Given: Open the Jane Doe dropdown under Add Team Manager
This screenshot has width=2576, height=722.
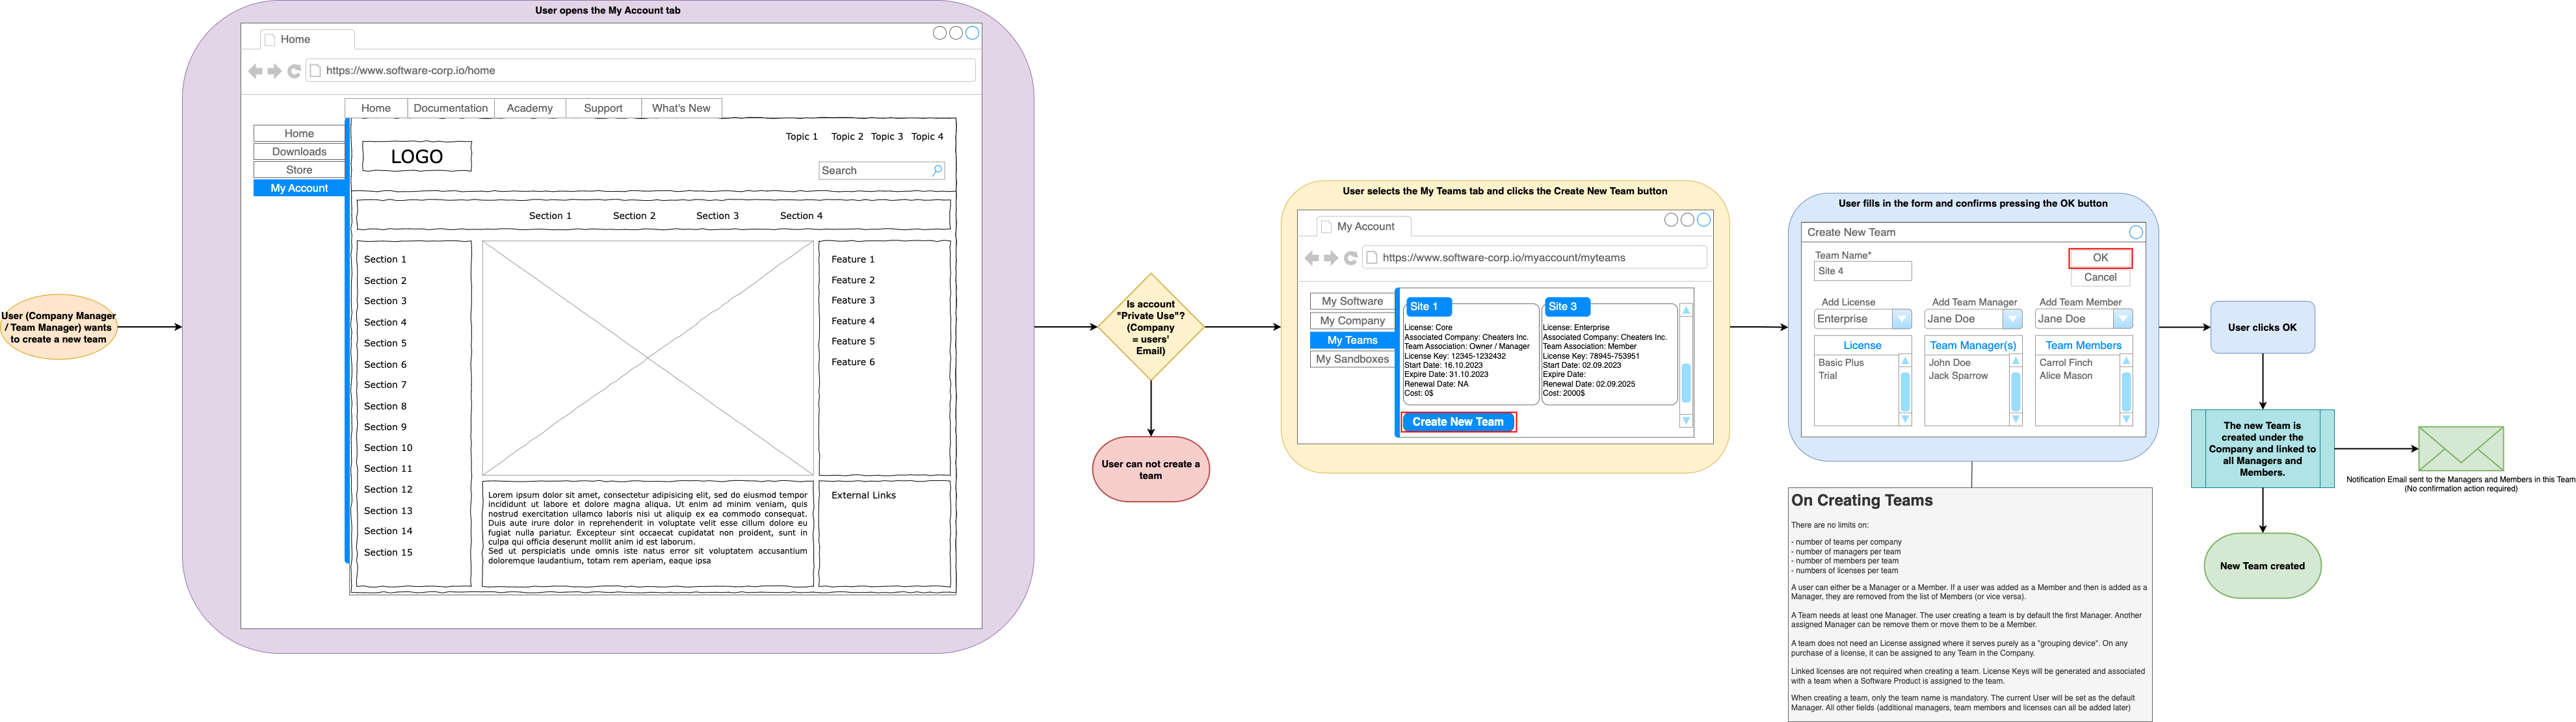Looking at the screenshot, I should 2012,319.
